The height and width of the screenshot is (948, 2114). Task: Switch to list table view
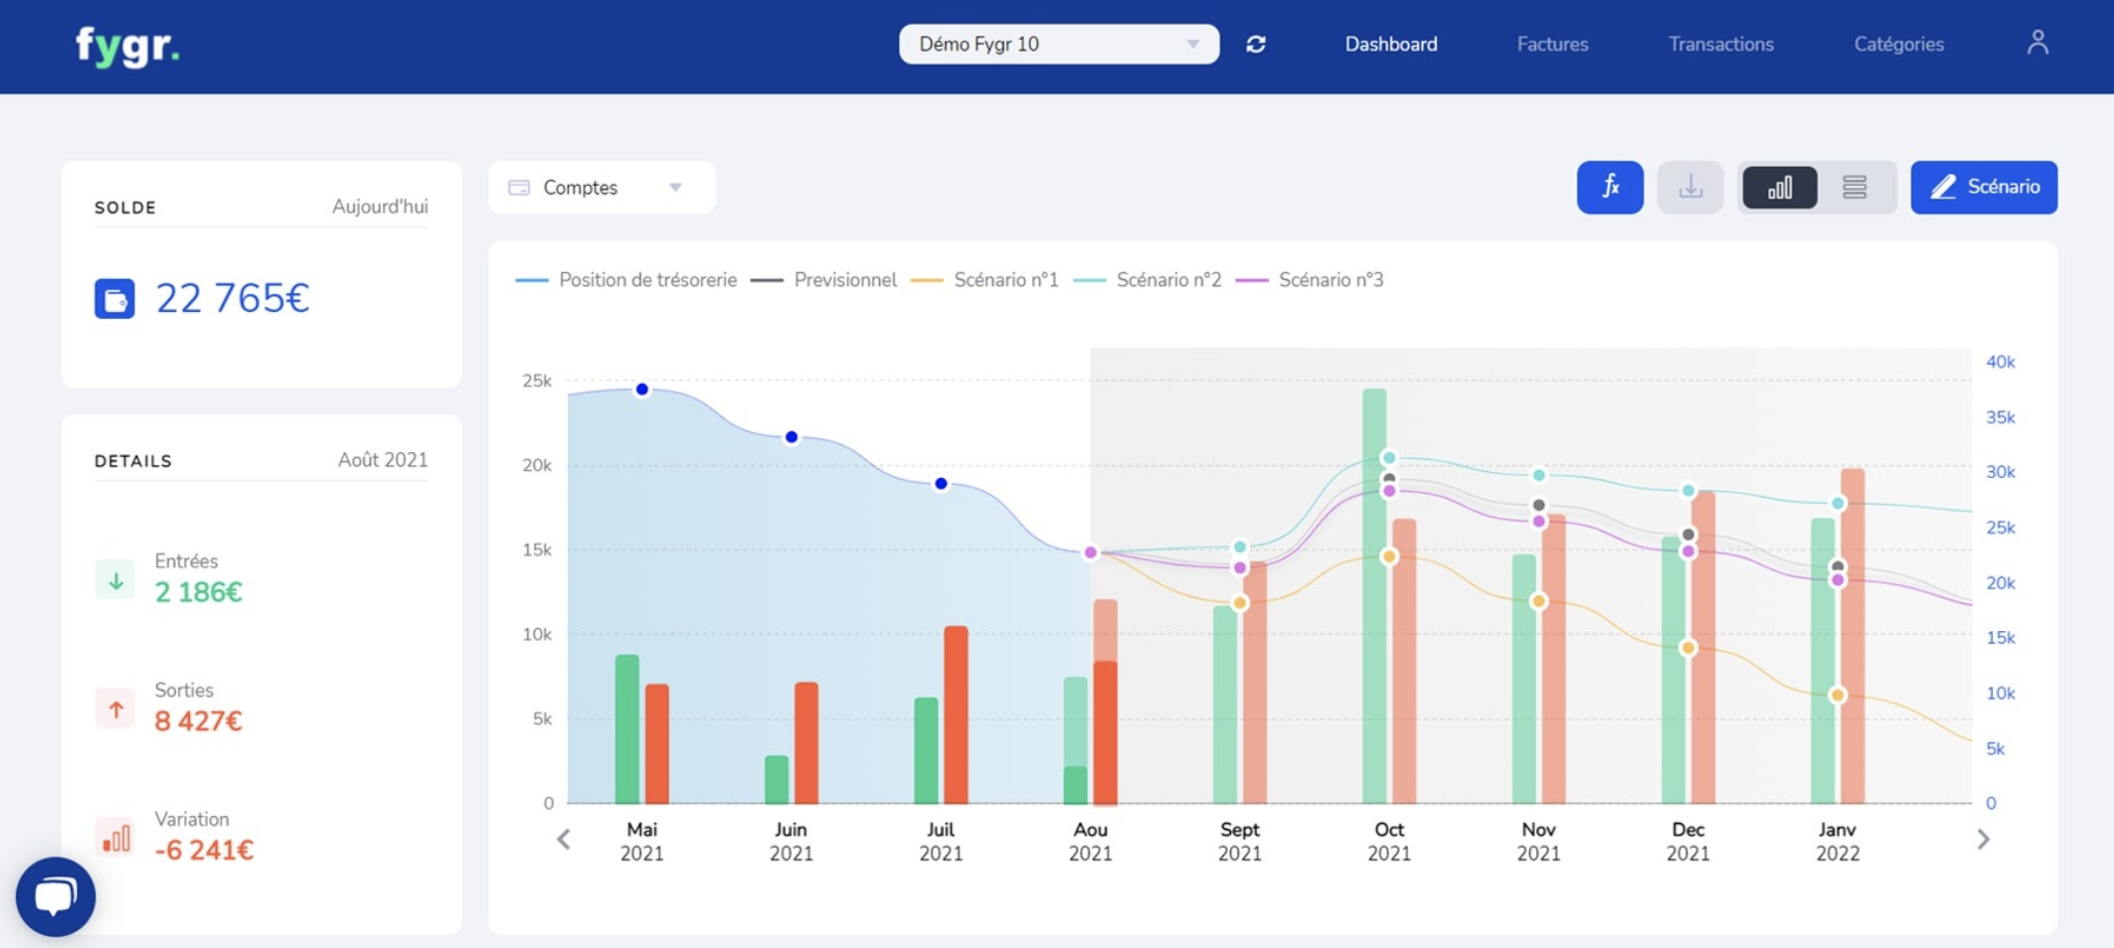(1854, 187)
